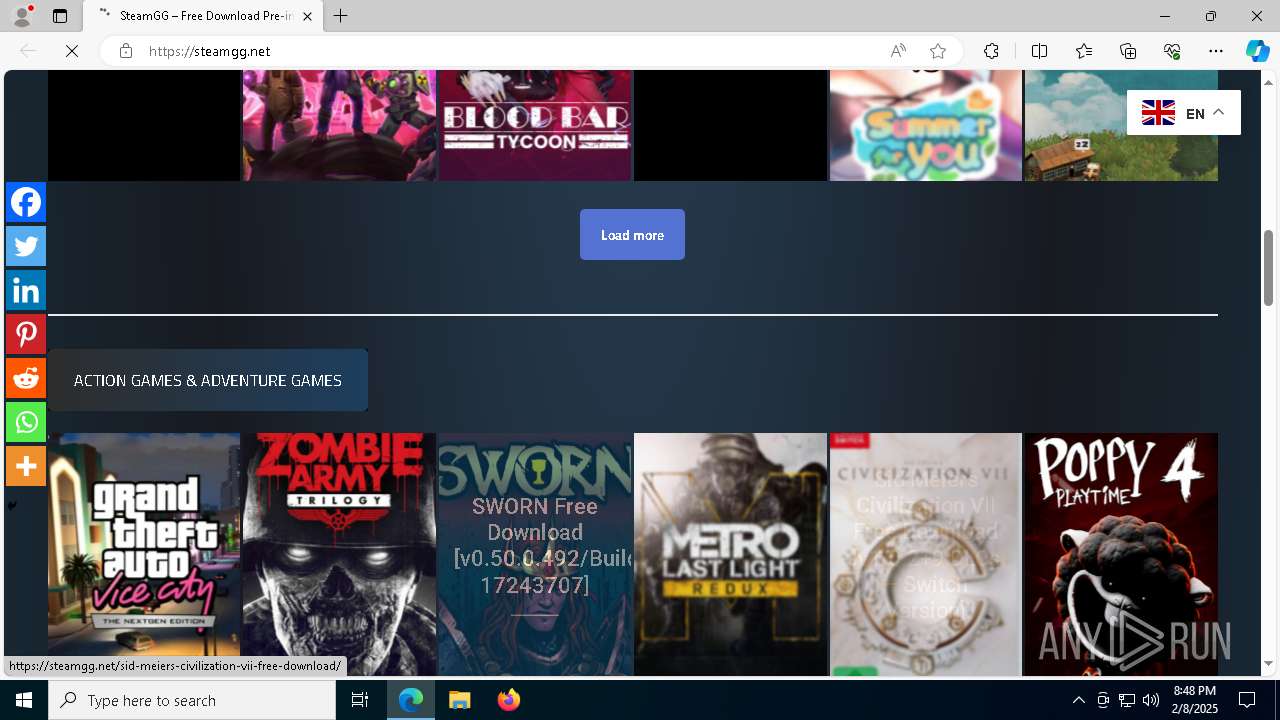Close the SteamGG tab
The width and height of the screenshot is (1280, 720).
pos(307,16)
